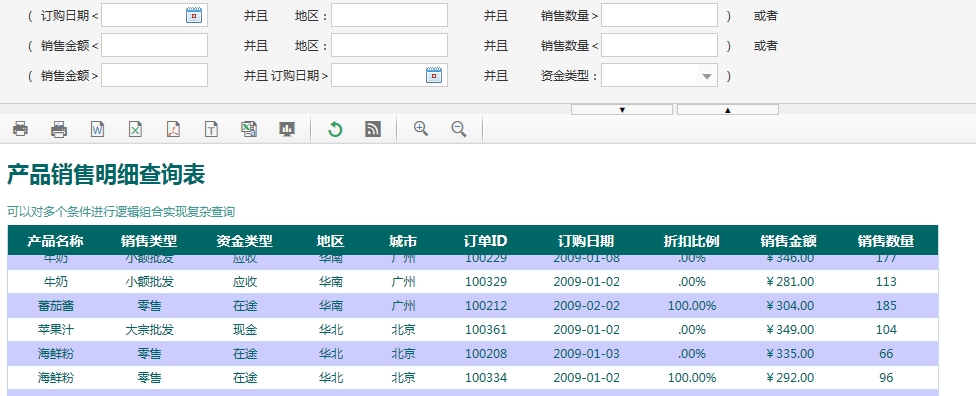The width and height of the screenshot is (976, 396).
Task: Click the ¥281.00 sales amount cell
Action: pos(789,281)
